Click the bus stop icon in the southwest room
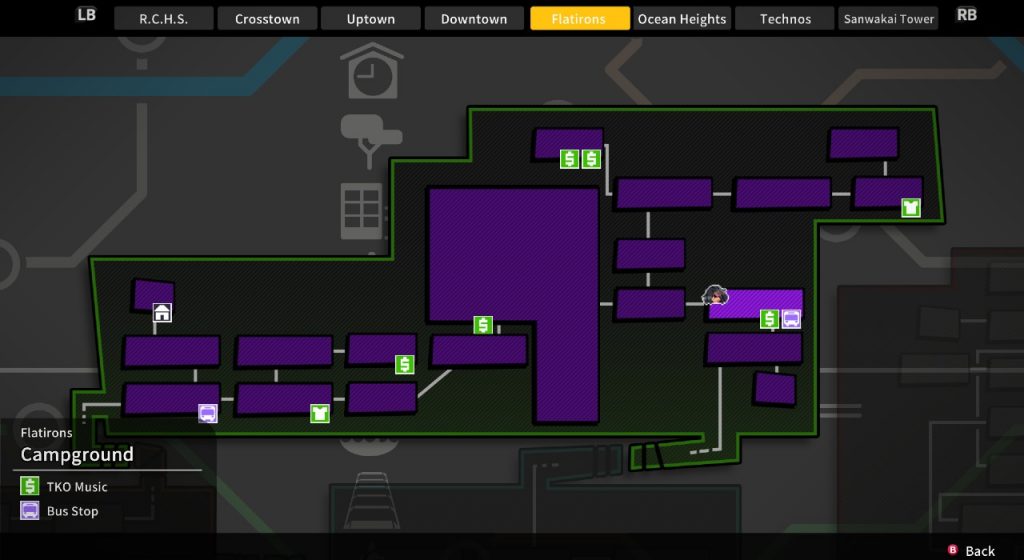The width and height of the screenshot is (1024, 560). point(208,413)
